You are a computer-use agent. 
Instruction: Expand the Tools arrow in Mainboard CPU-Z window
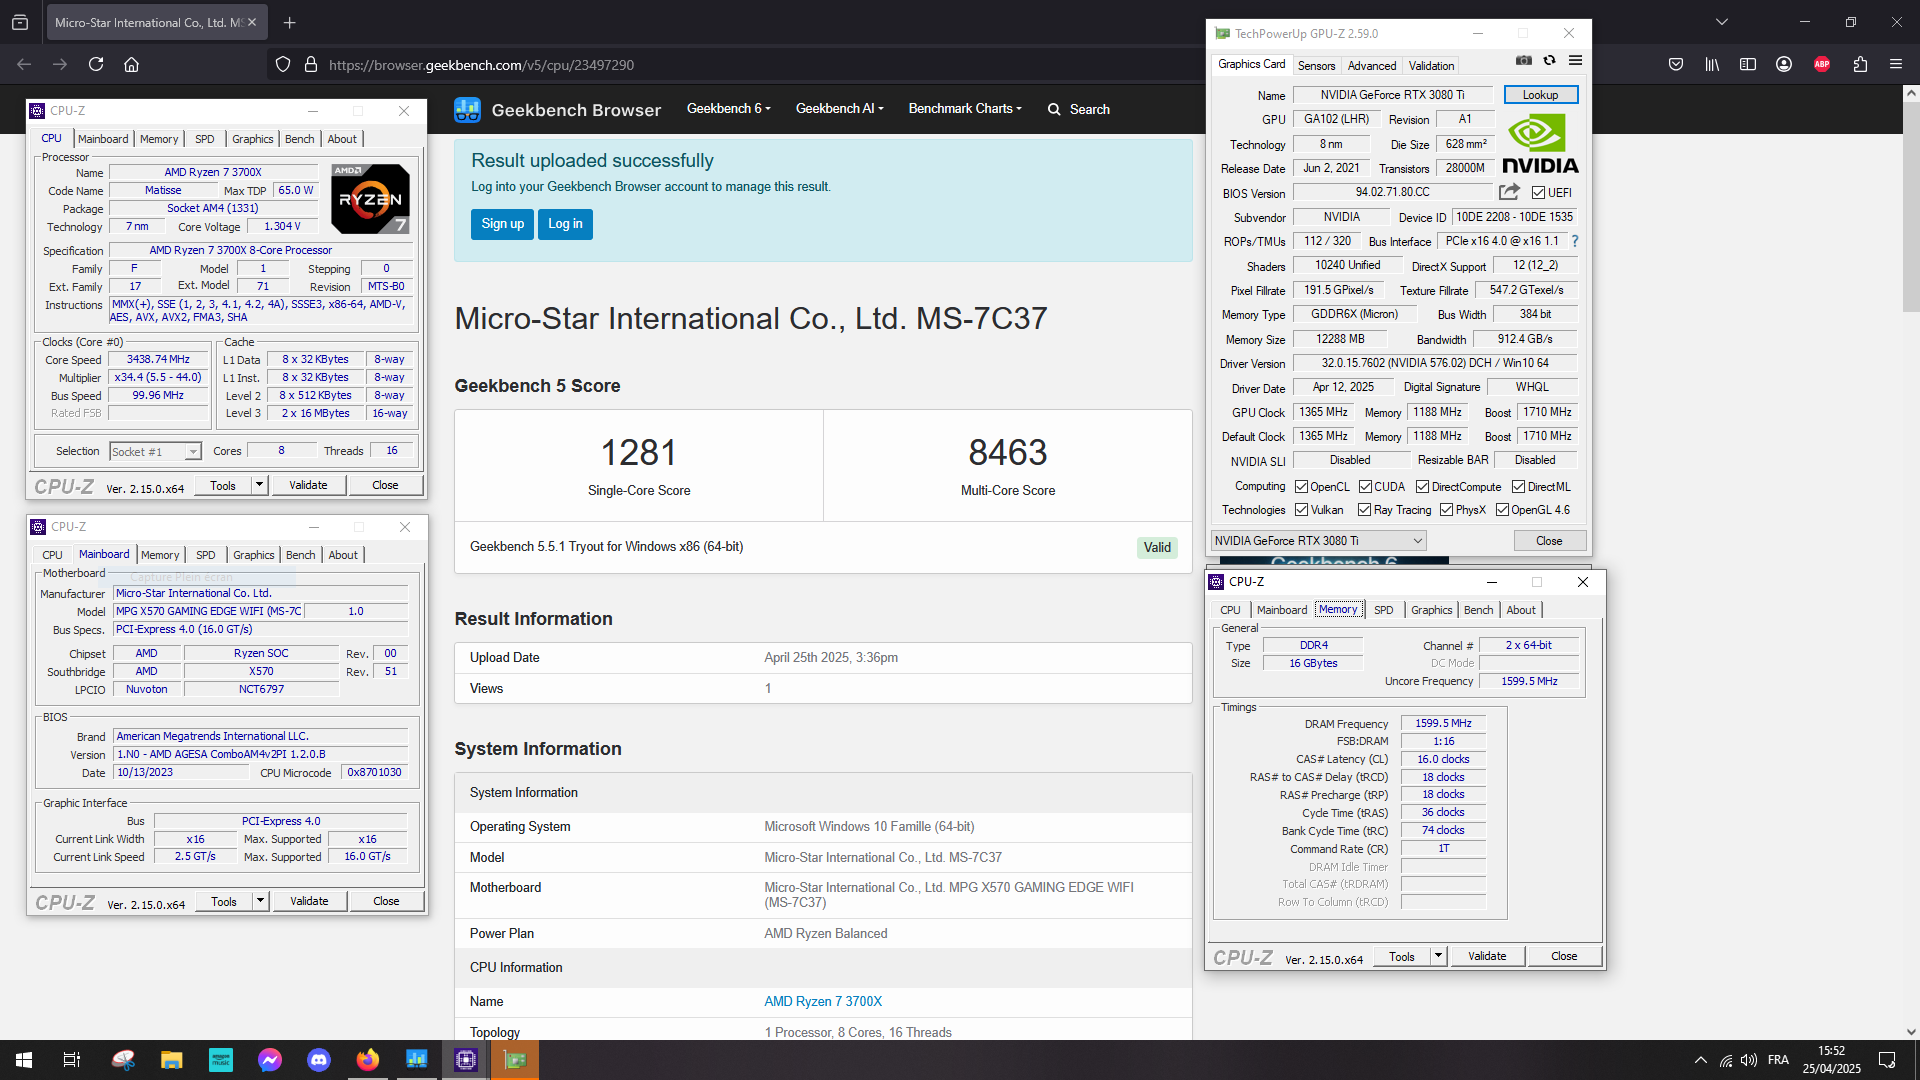(260, 901)
